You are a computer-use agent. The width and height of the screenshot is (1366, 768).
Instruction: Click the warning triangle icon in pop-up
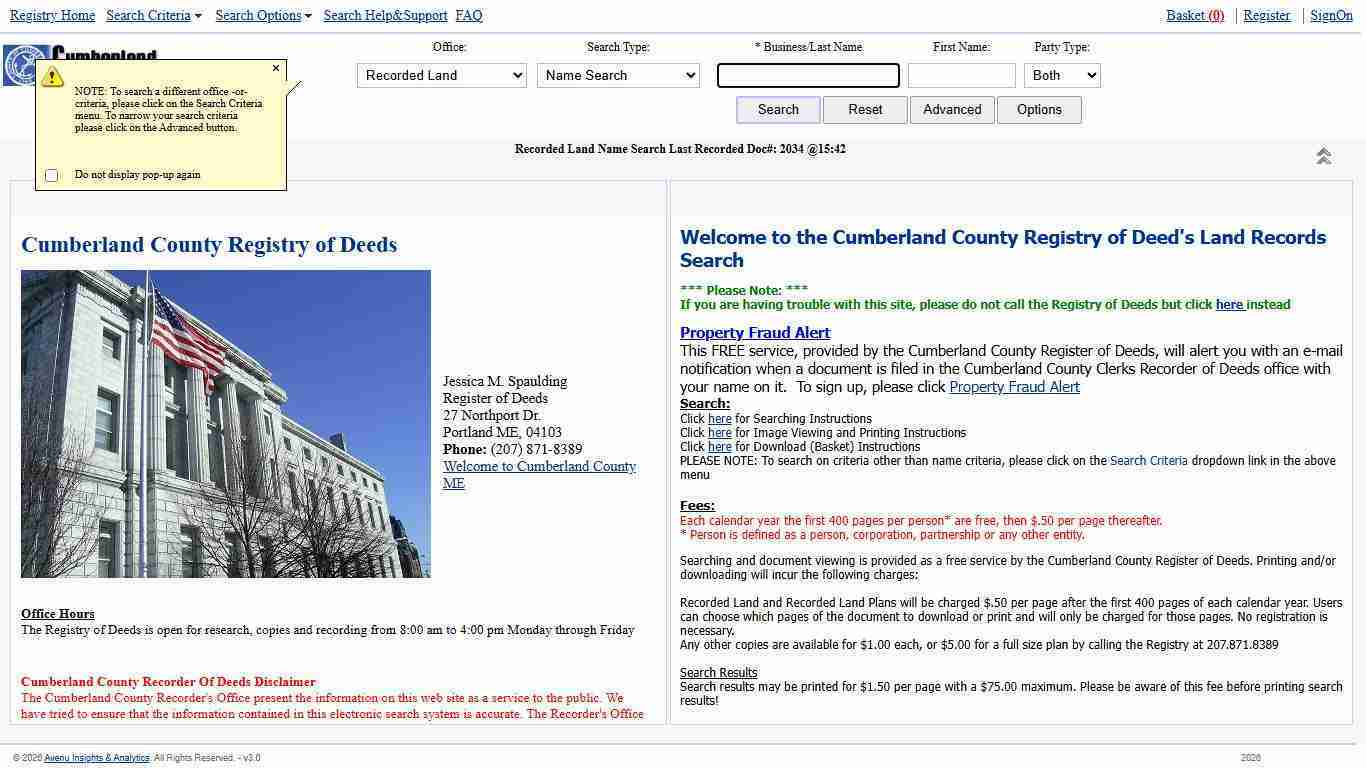point(53,77)
